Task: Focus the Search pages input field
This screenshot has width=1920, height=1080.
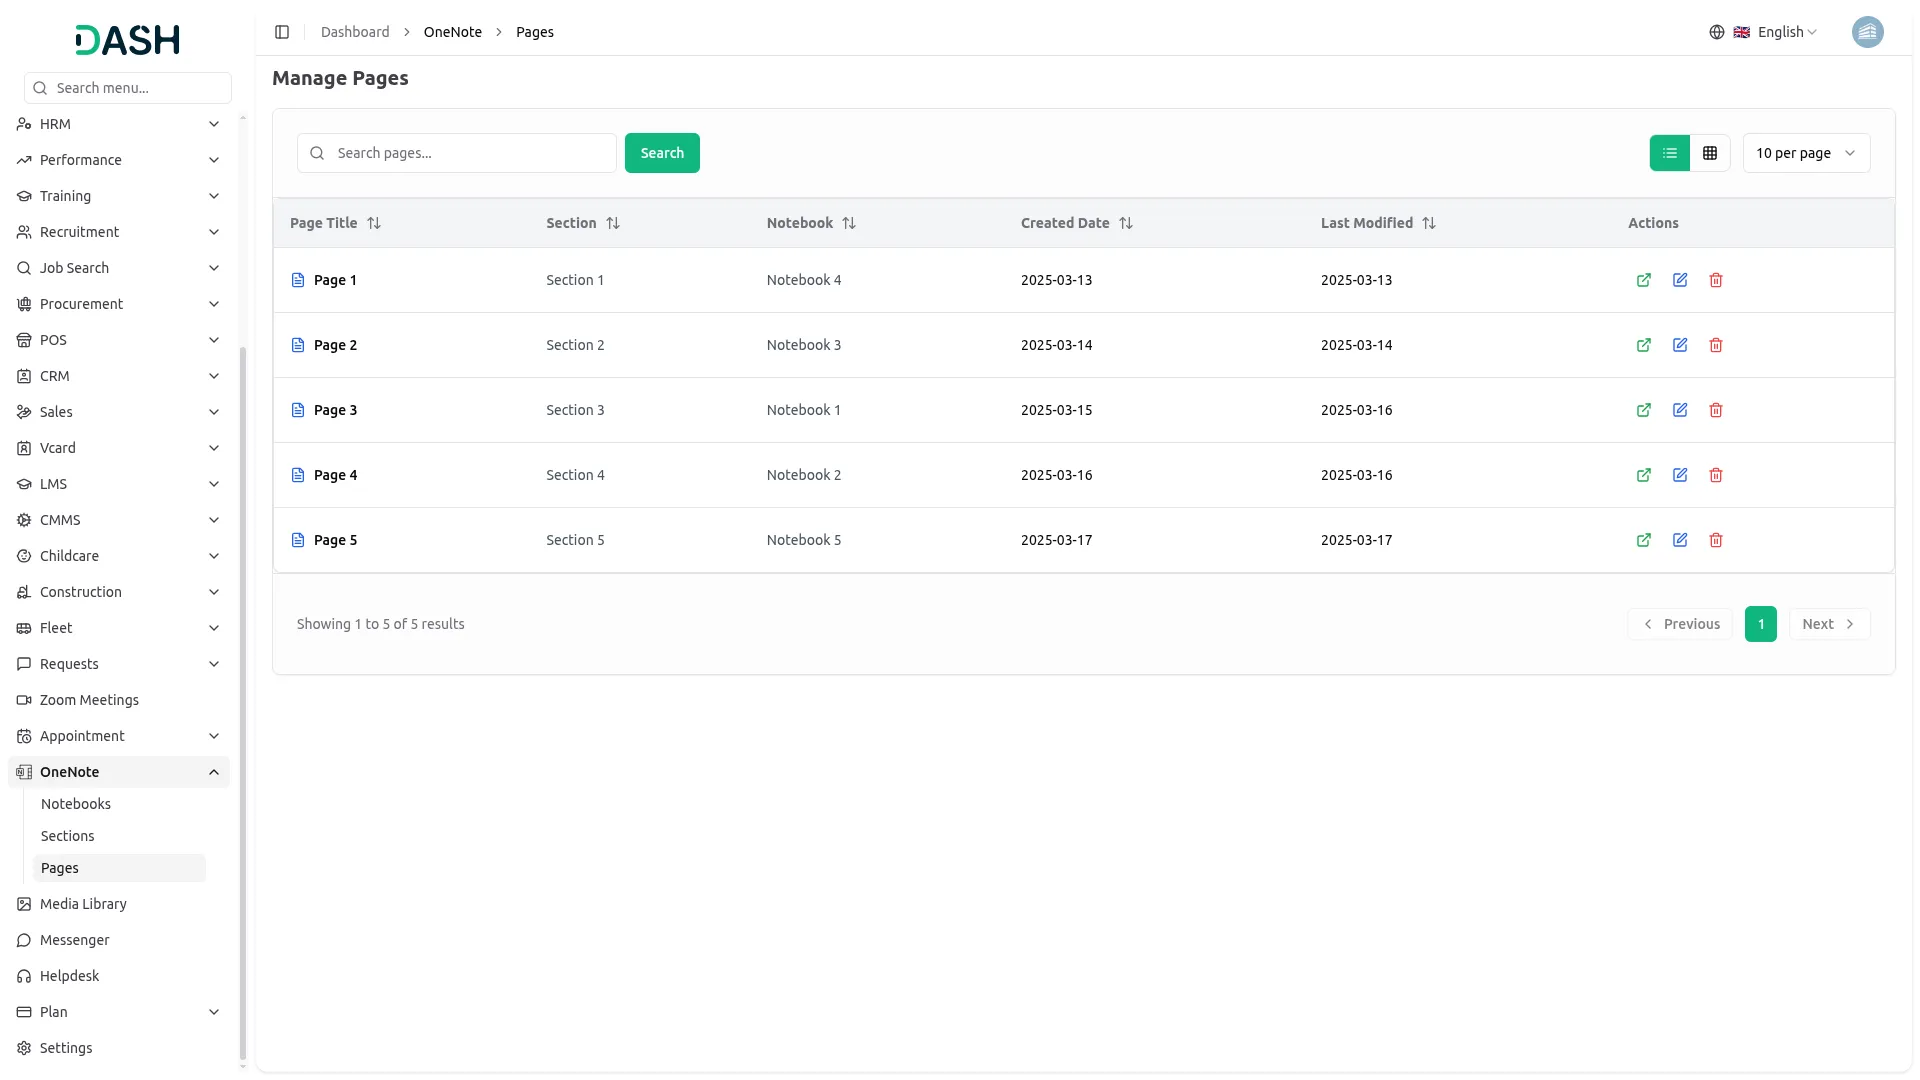Action: [x=457, y=153]
